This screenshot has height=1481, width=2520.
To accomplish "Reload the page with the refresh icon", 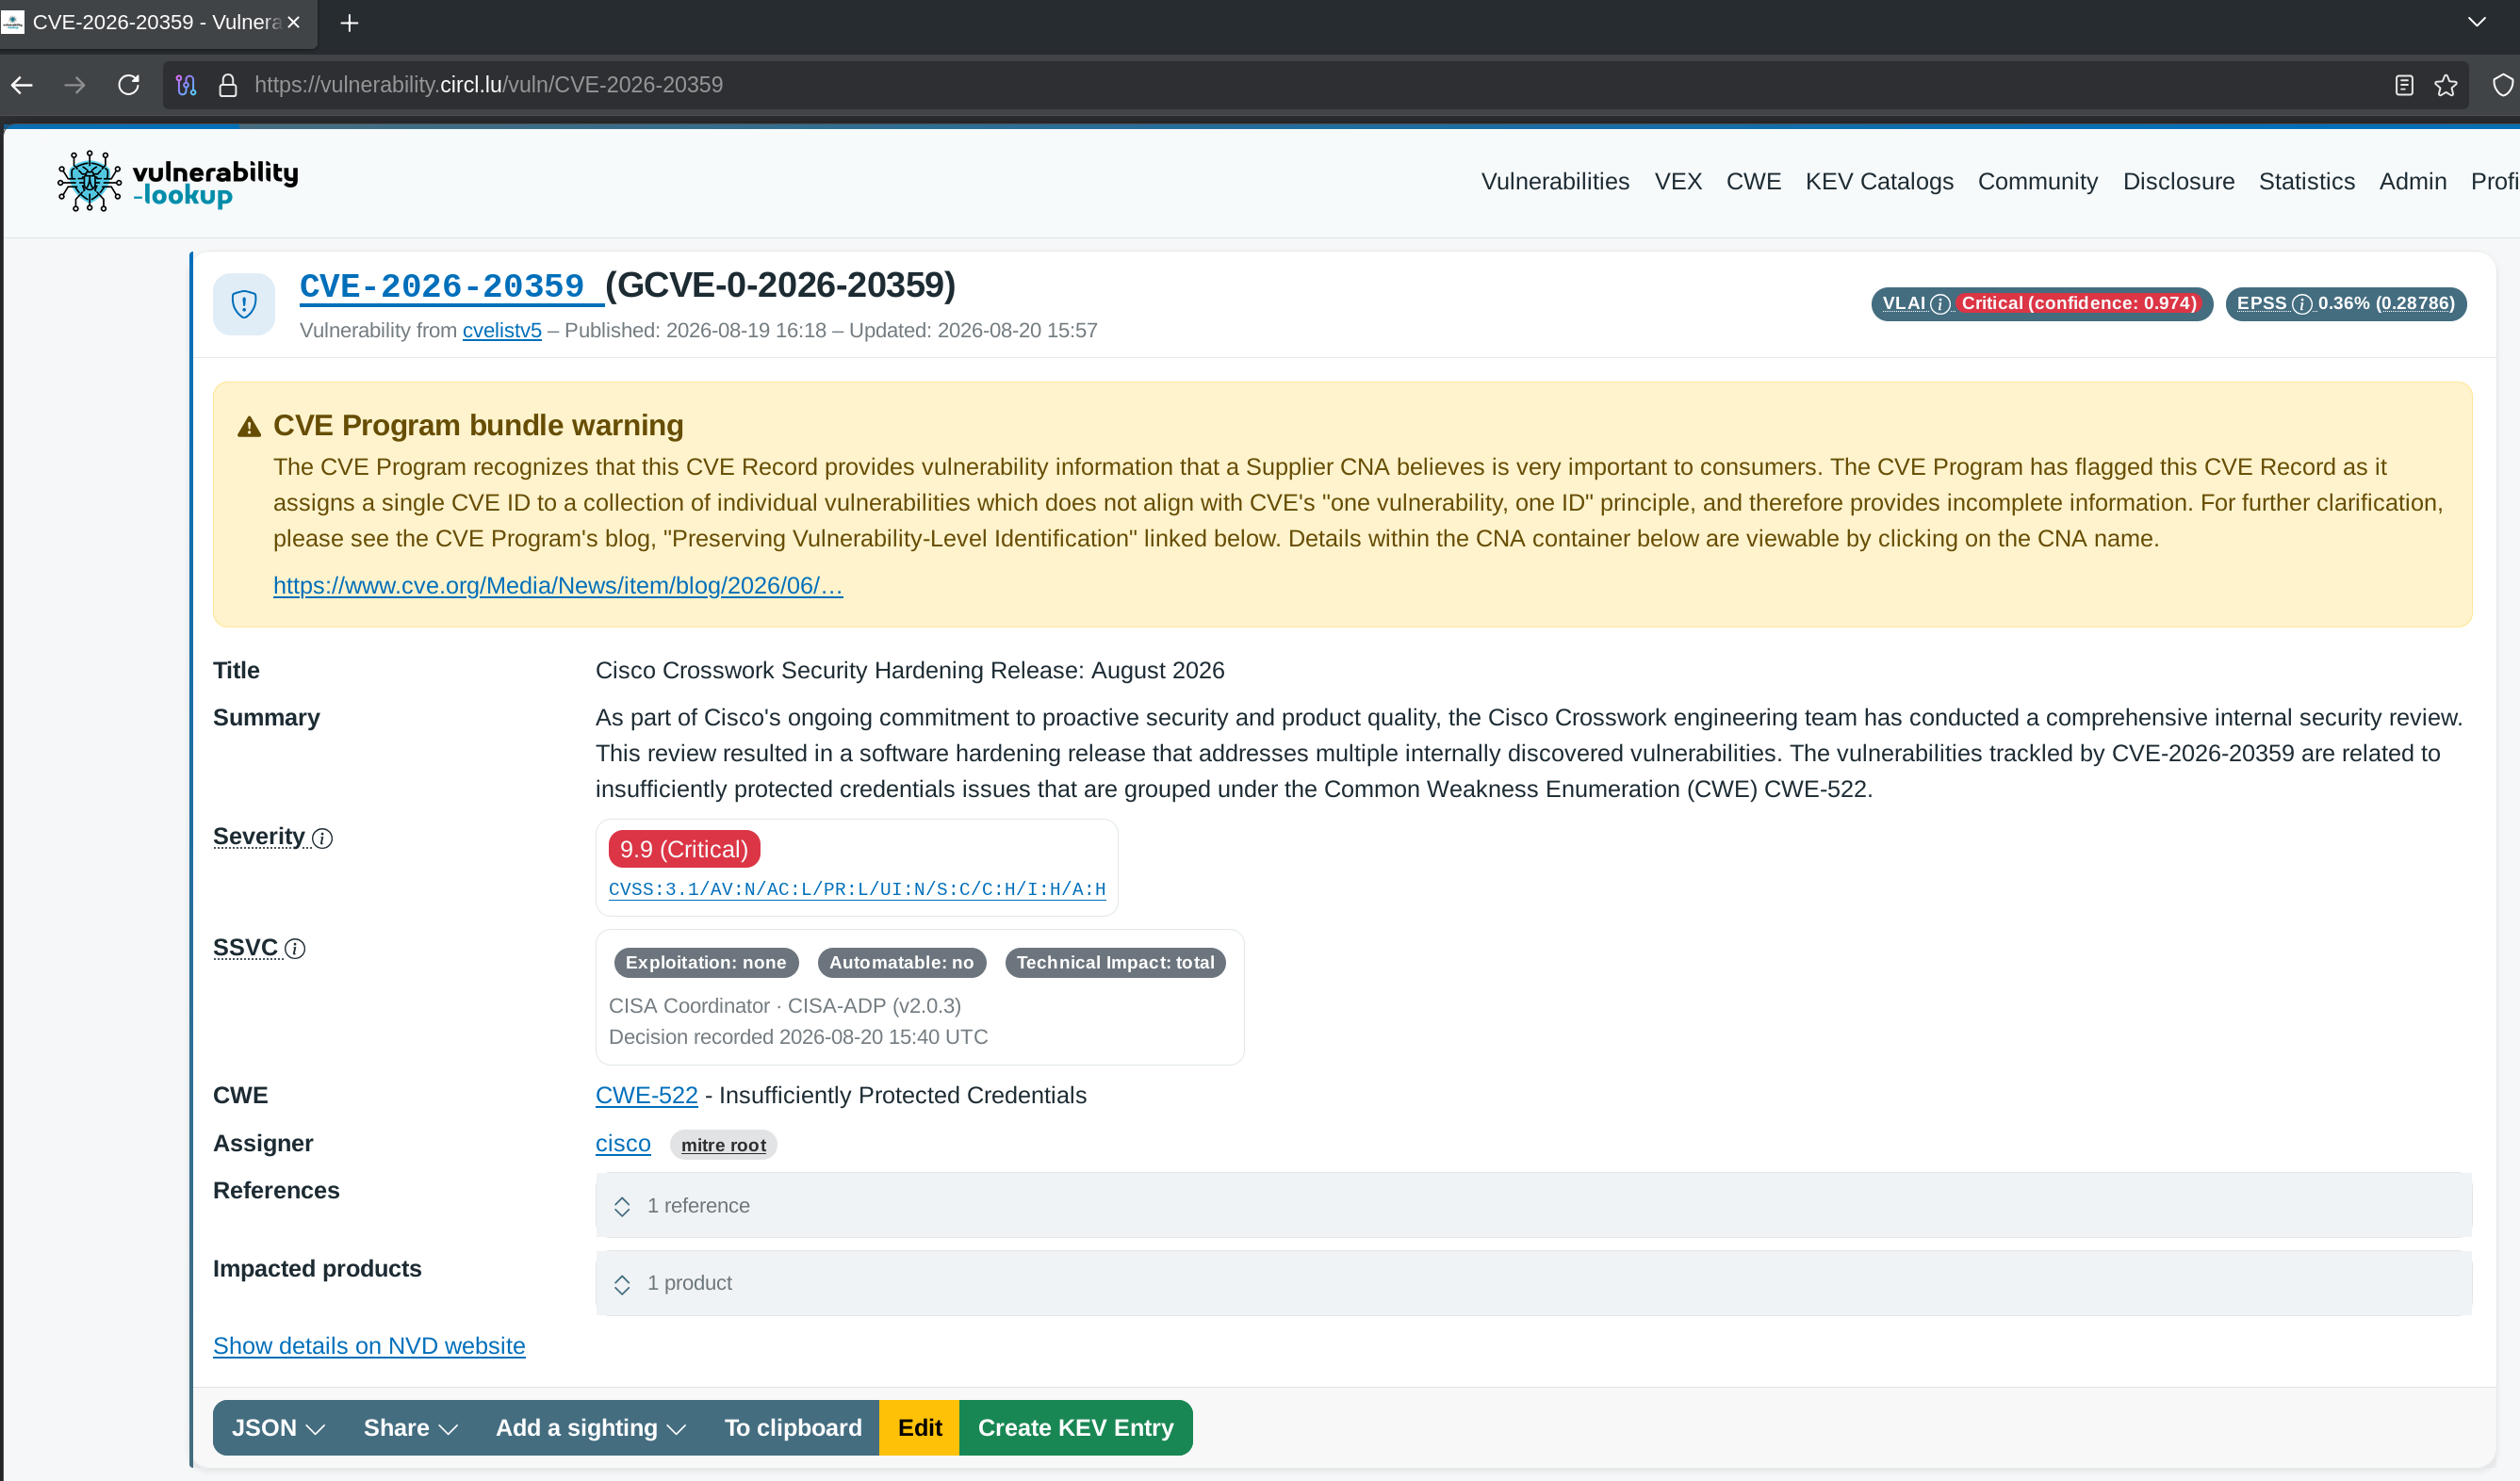I will point(129,85).
